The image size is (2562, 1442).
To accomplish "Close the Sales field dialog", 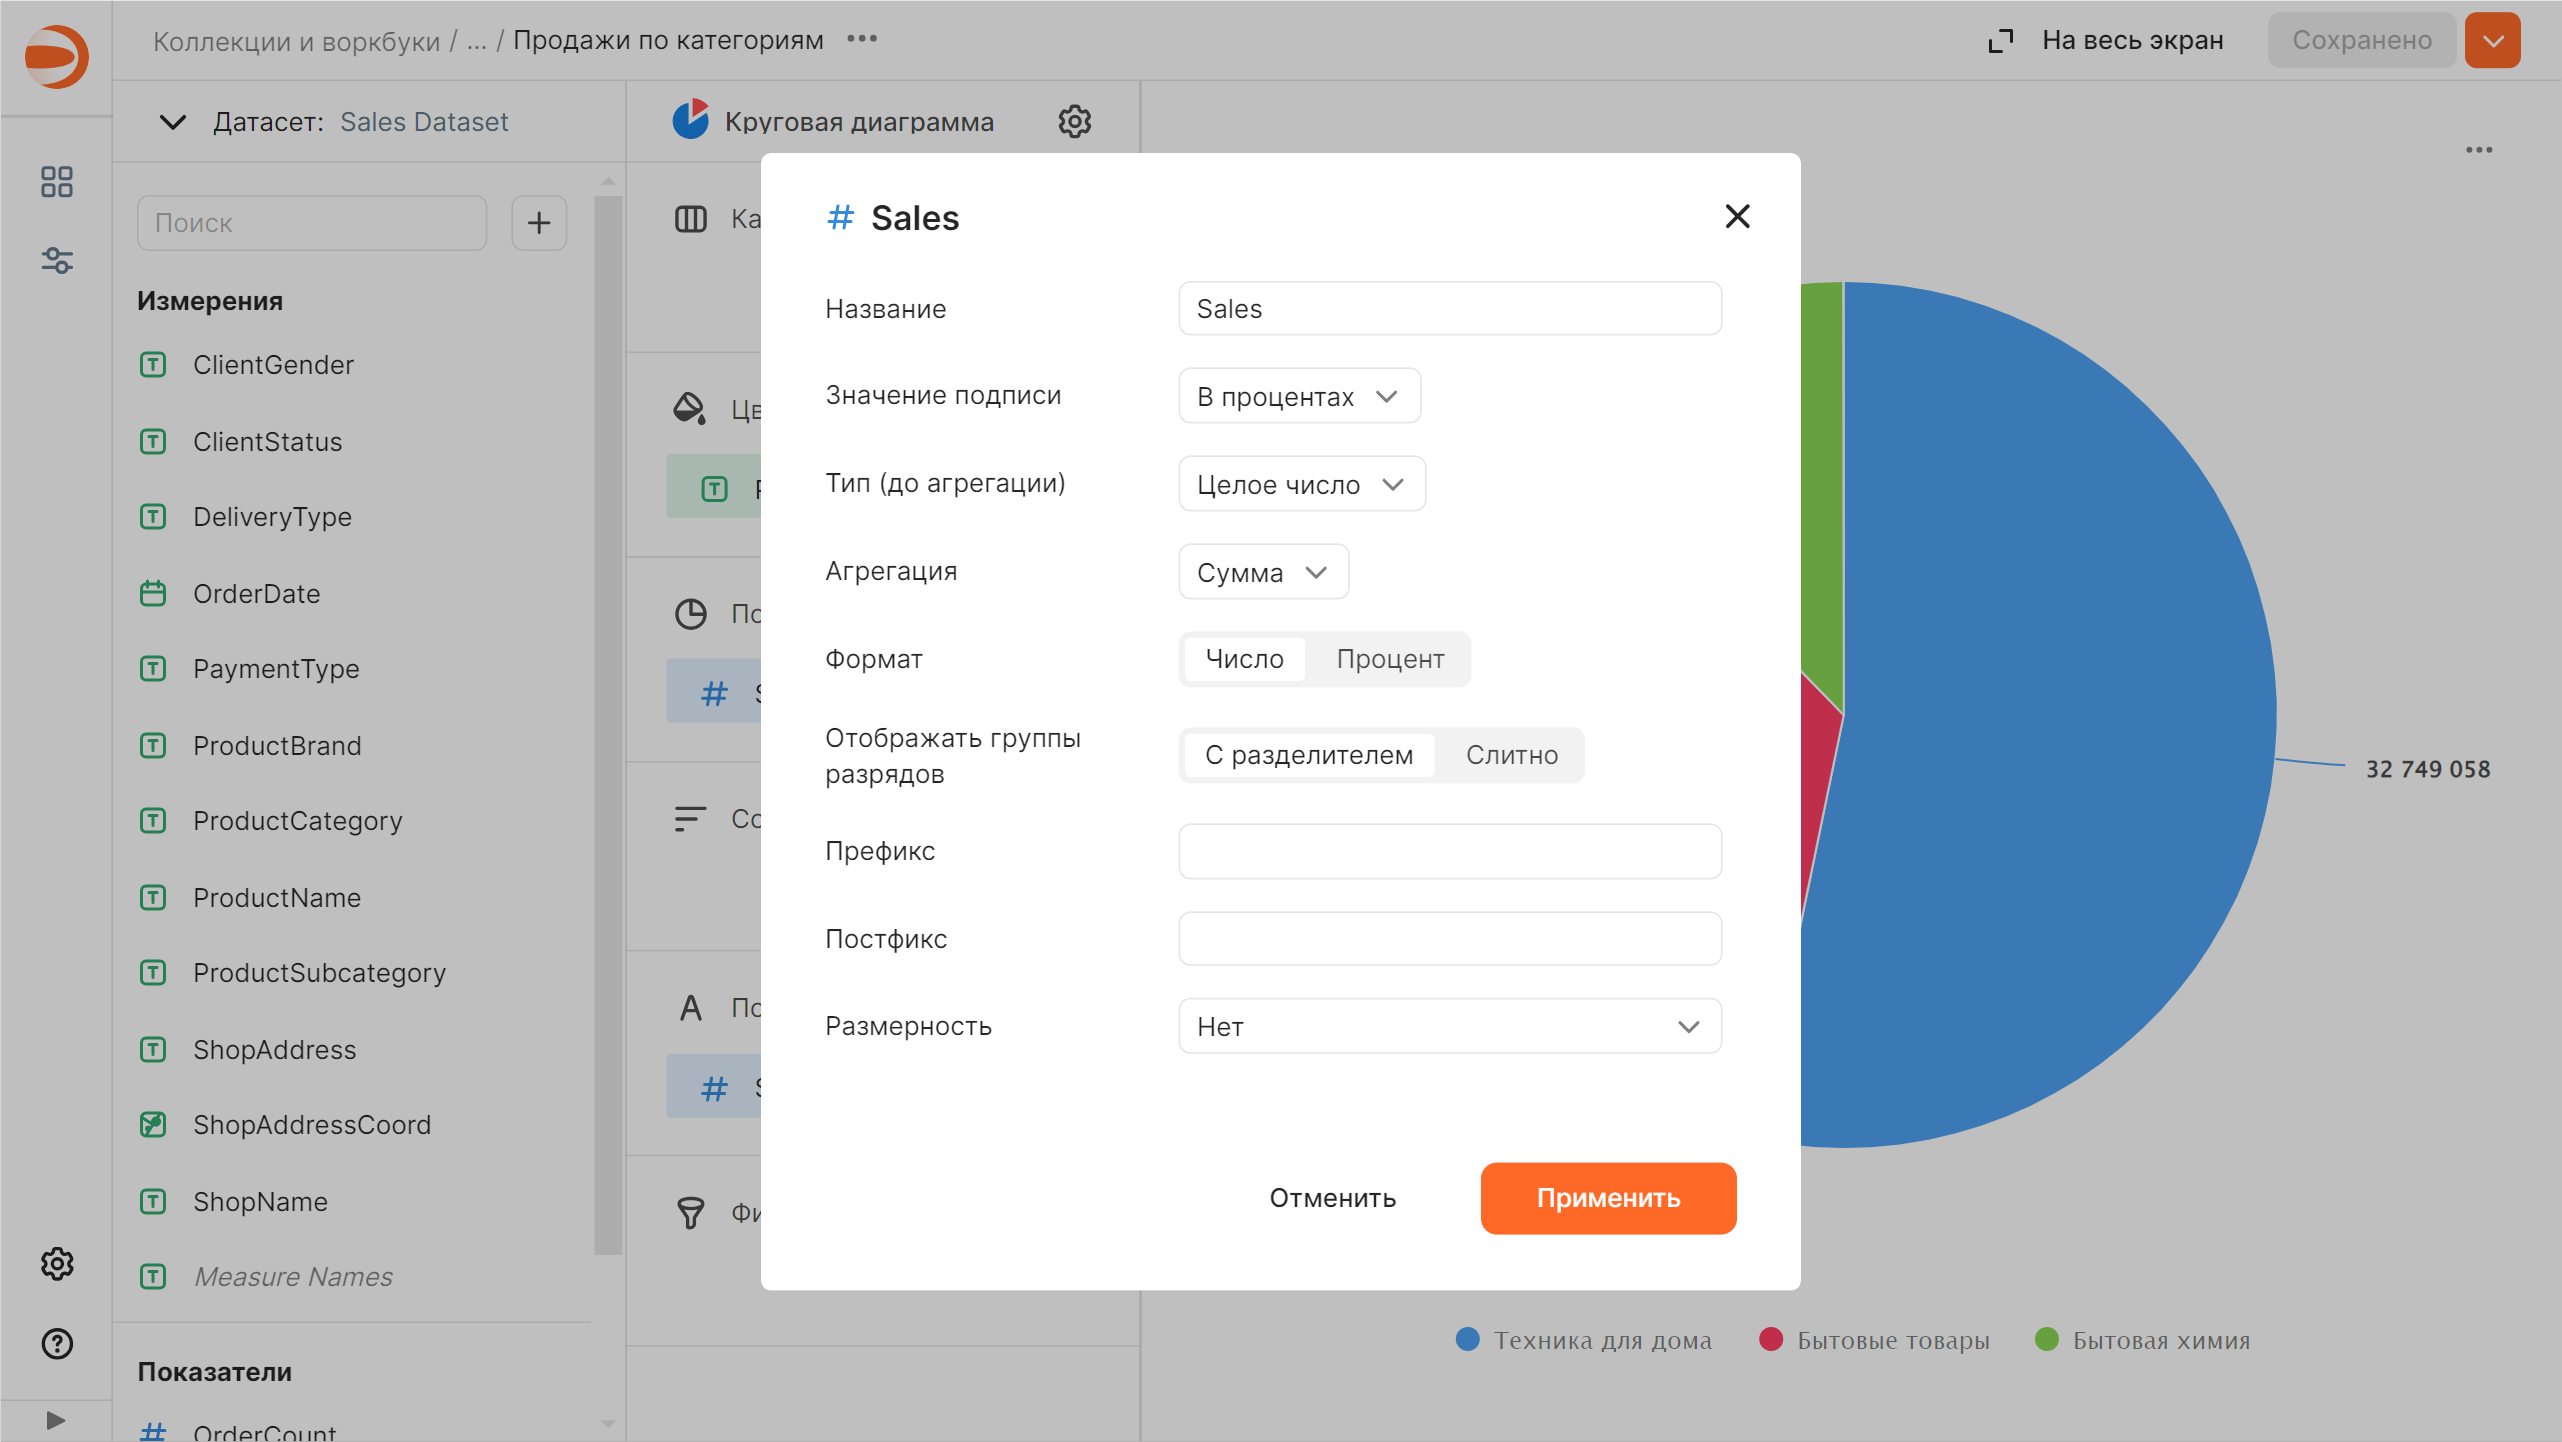I will [1737, 216].
